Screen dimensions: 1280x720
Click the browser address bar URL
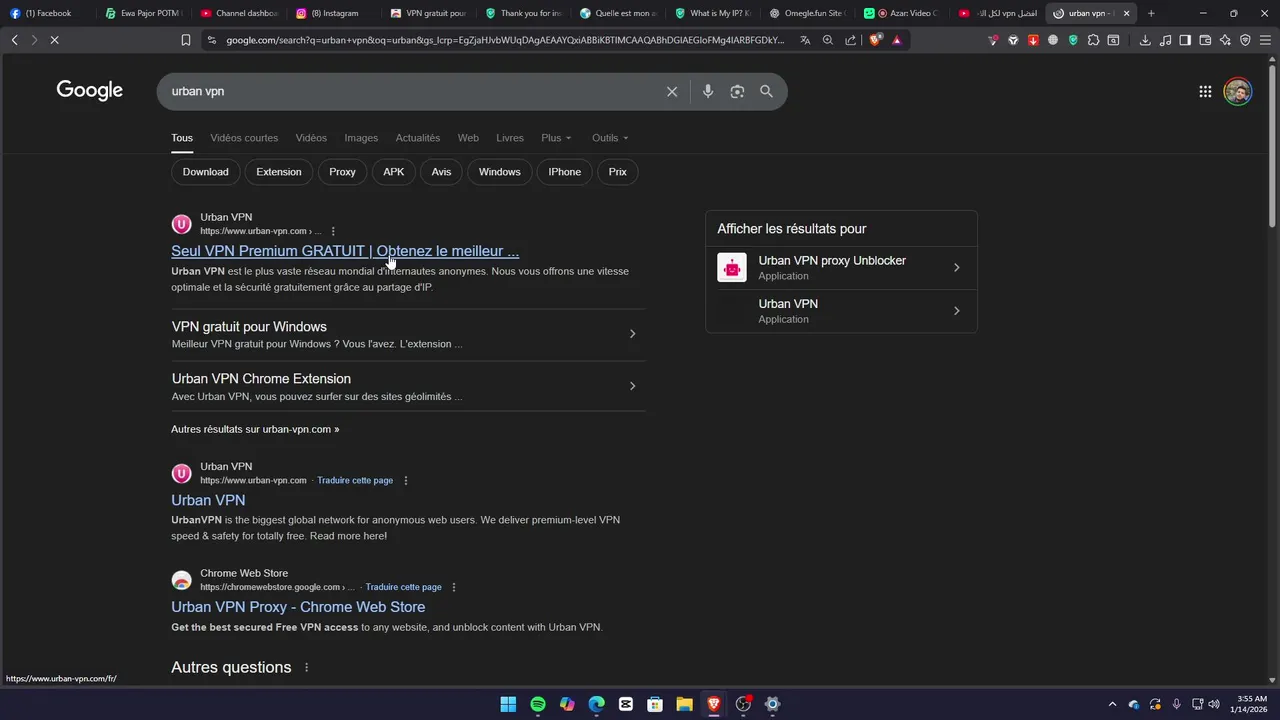(505, 40)
